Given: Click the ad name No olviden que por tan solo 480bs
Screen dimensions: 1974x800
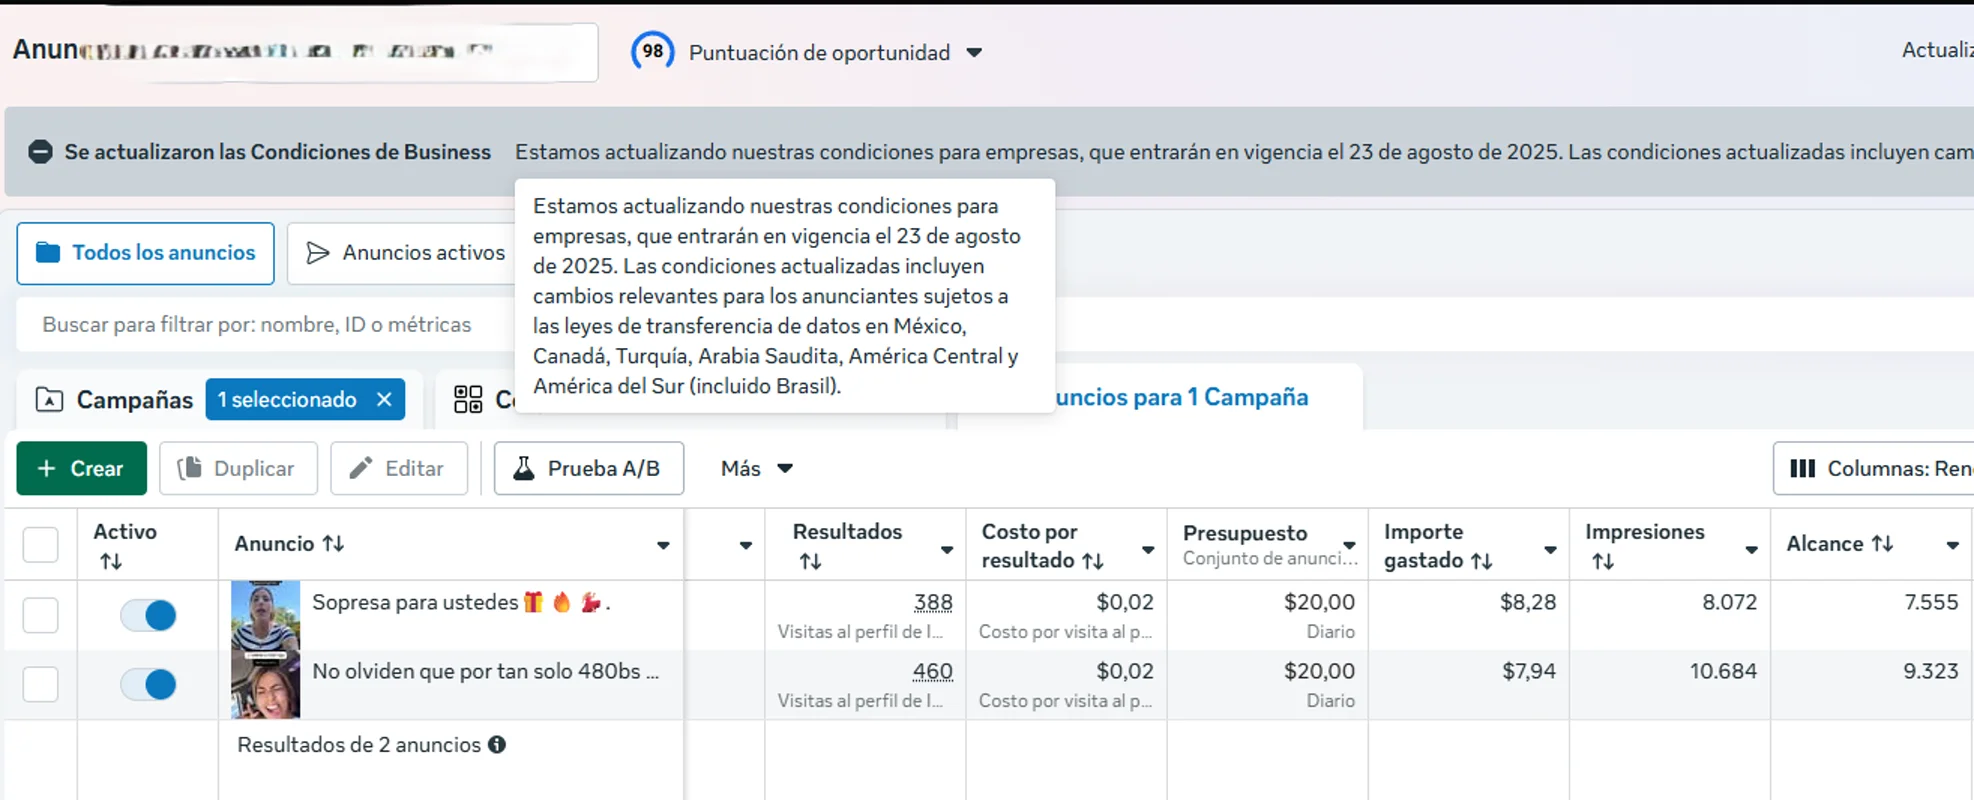Looking at the screenshot, I should tap(486, 671).
